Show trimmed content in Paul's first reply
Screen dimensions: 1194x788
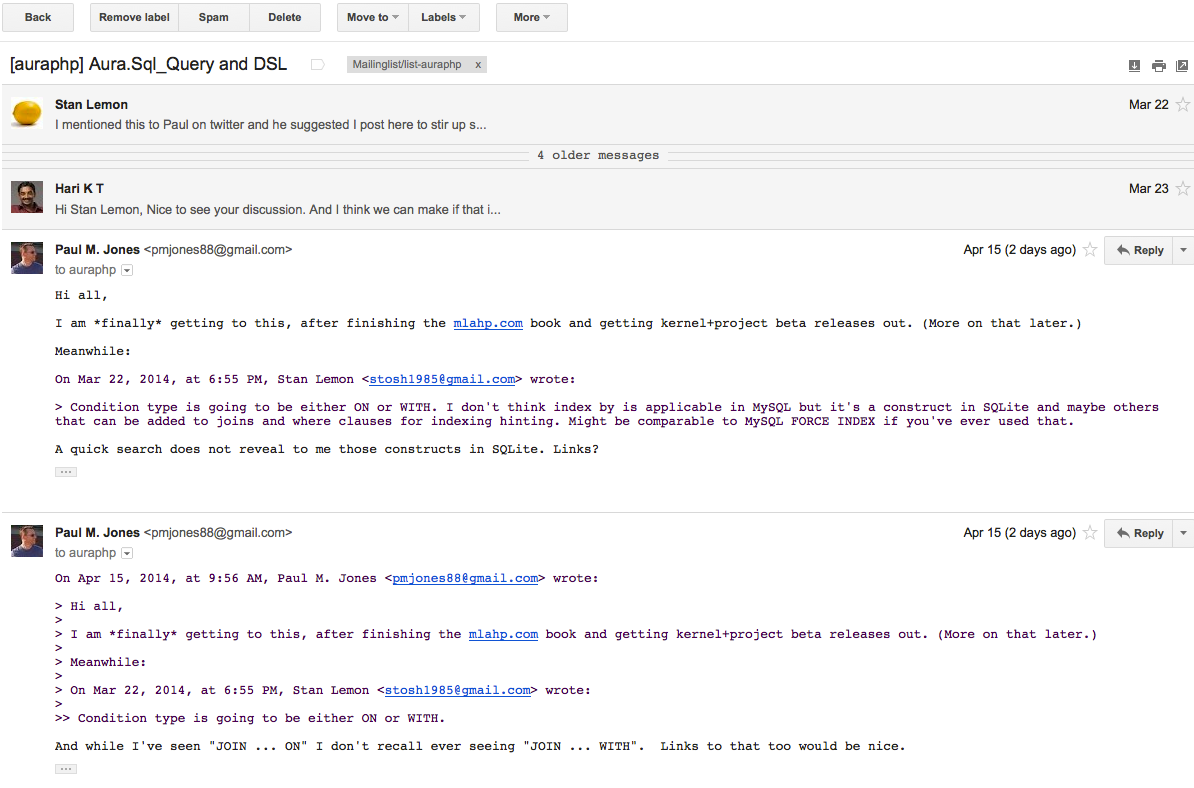[65, 471]
